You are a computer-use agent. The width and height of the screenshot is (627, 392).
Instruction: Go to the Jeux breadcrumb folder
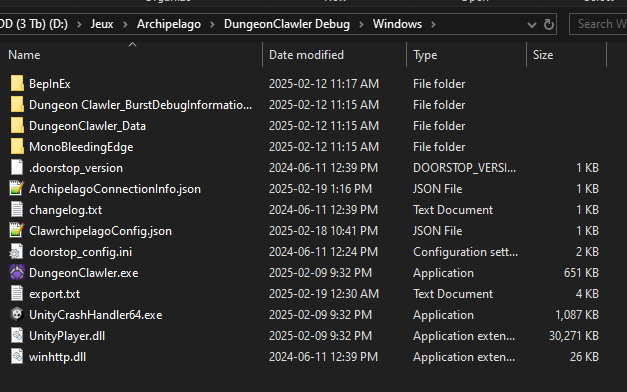click(x=102, y=24)
